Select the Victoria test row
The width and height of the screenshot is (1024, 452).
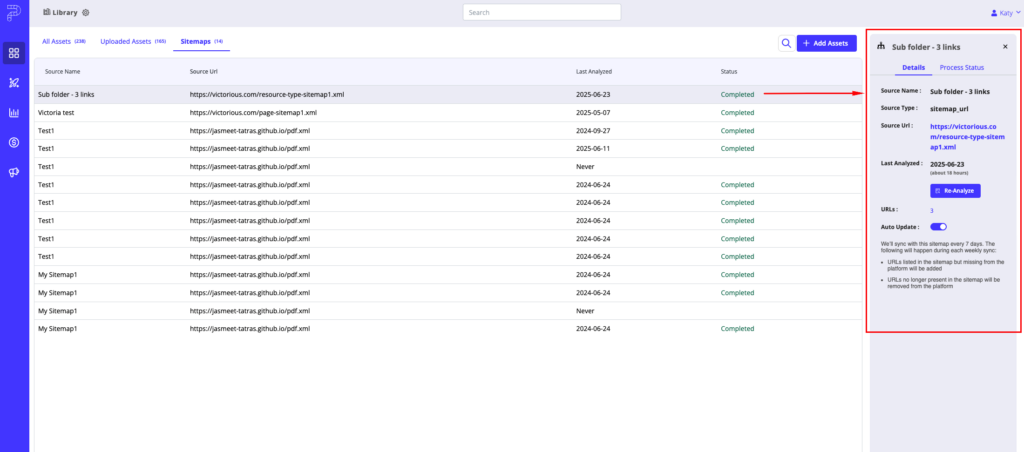point(448,112)
